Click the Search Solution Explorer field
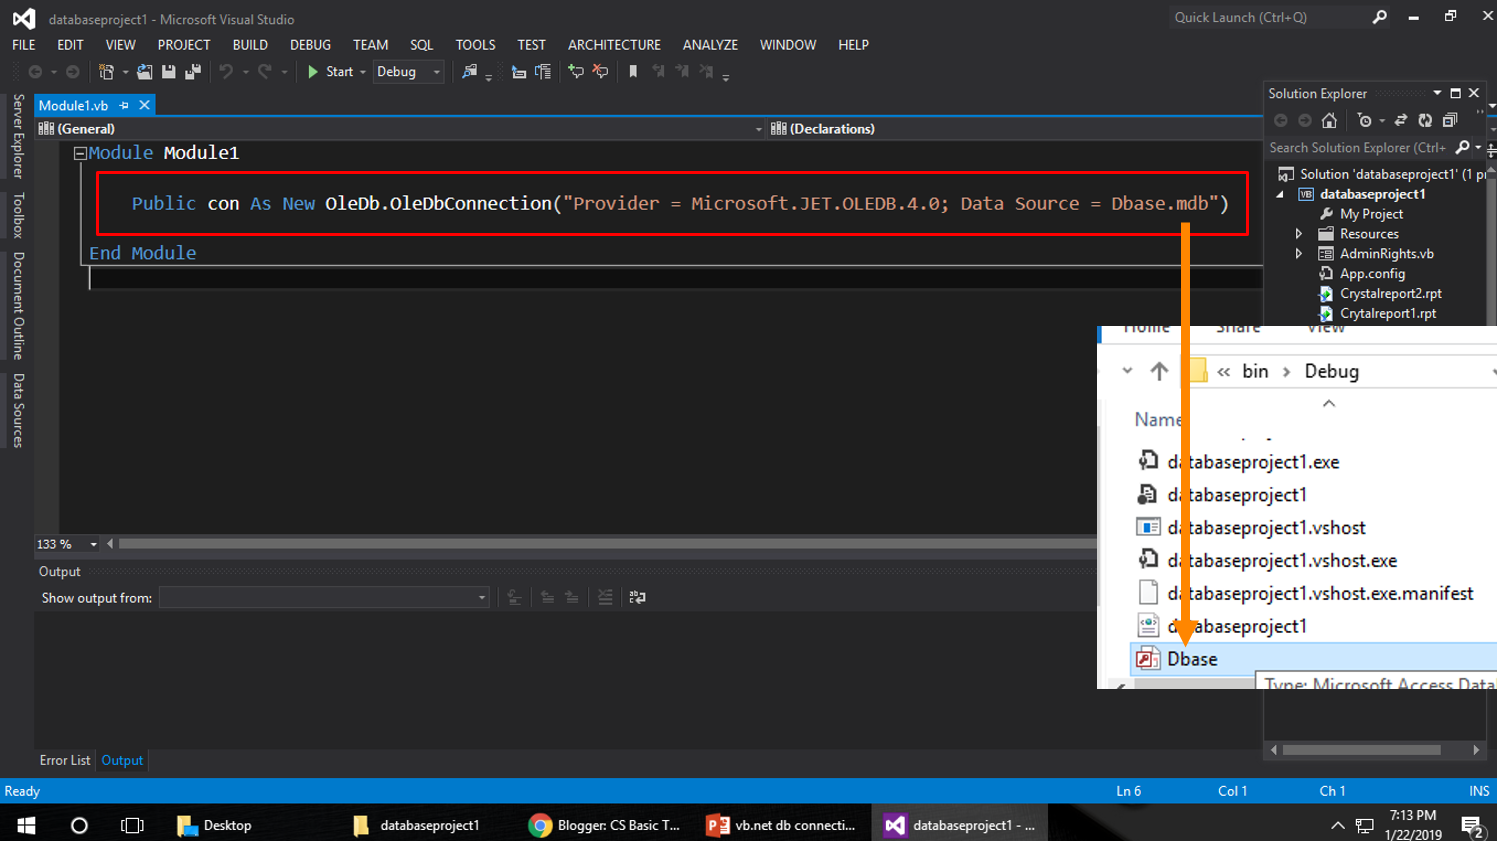 click(1358, 148)
